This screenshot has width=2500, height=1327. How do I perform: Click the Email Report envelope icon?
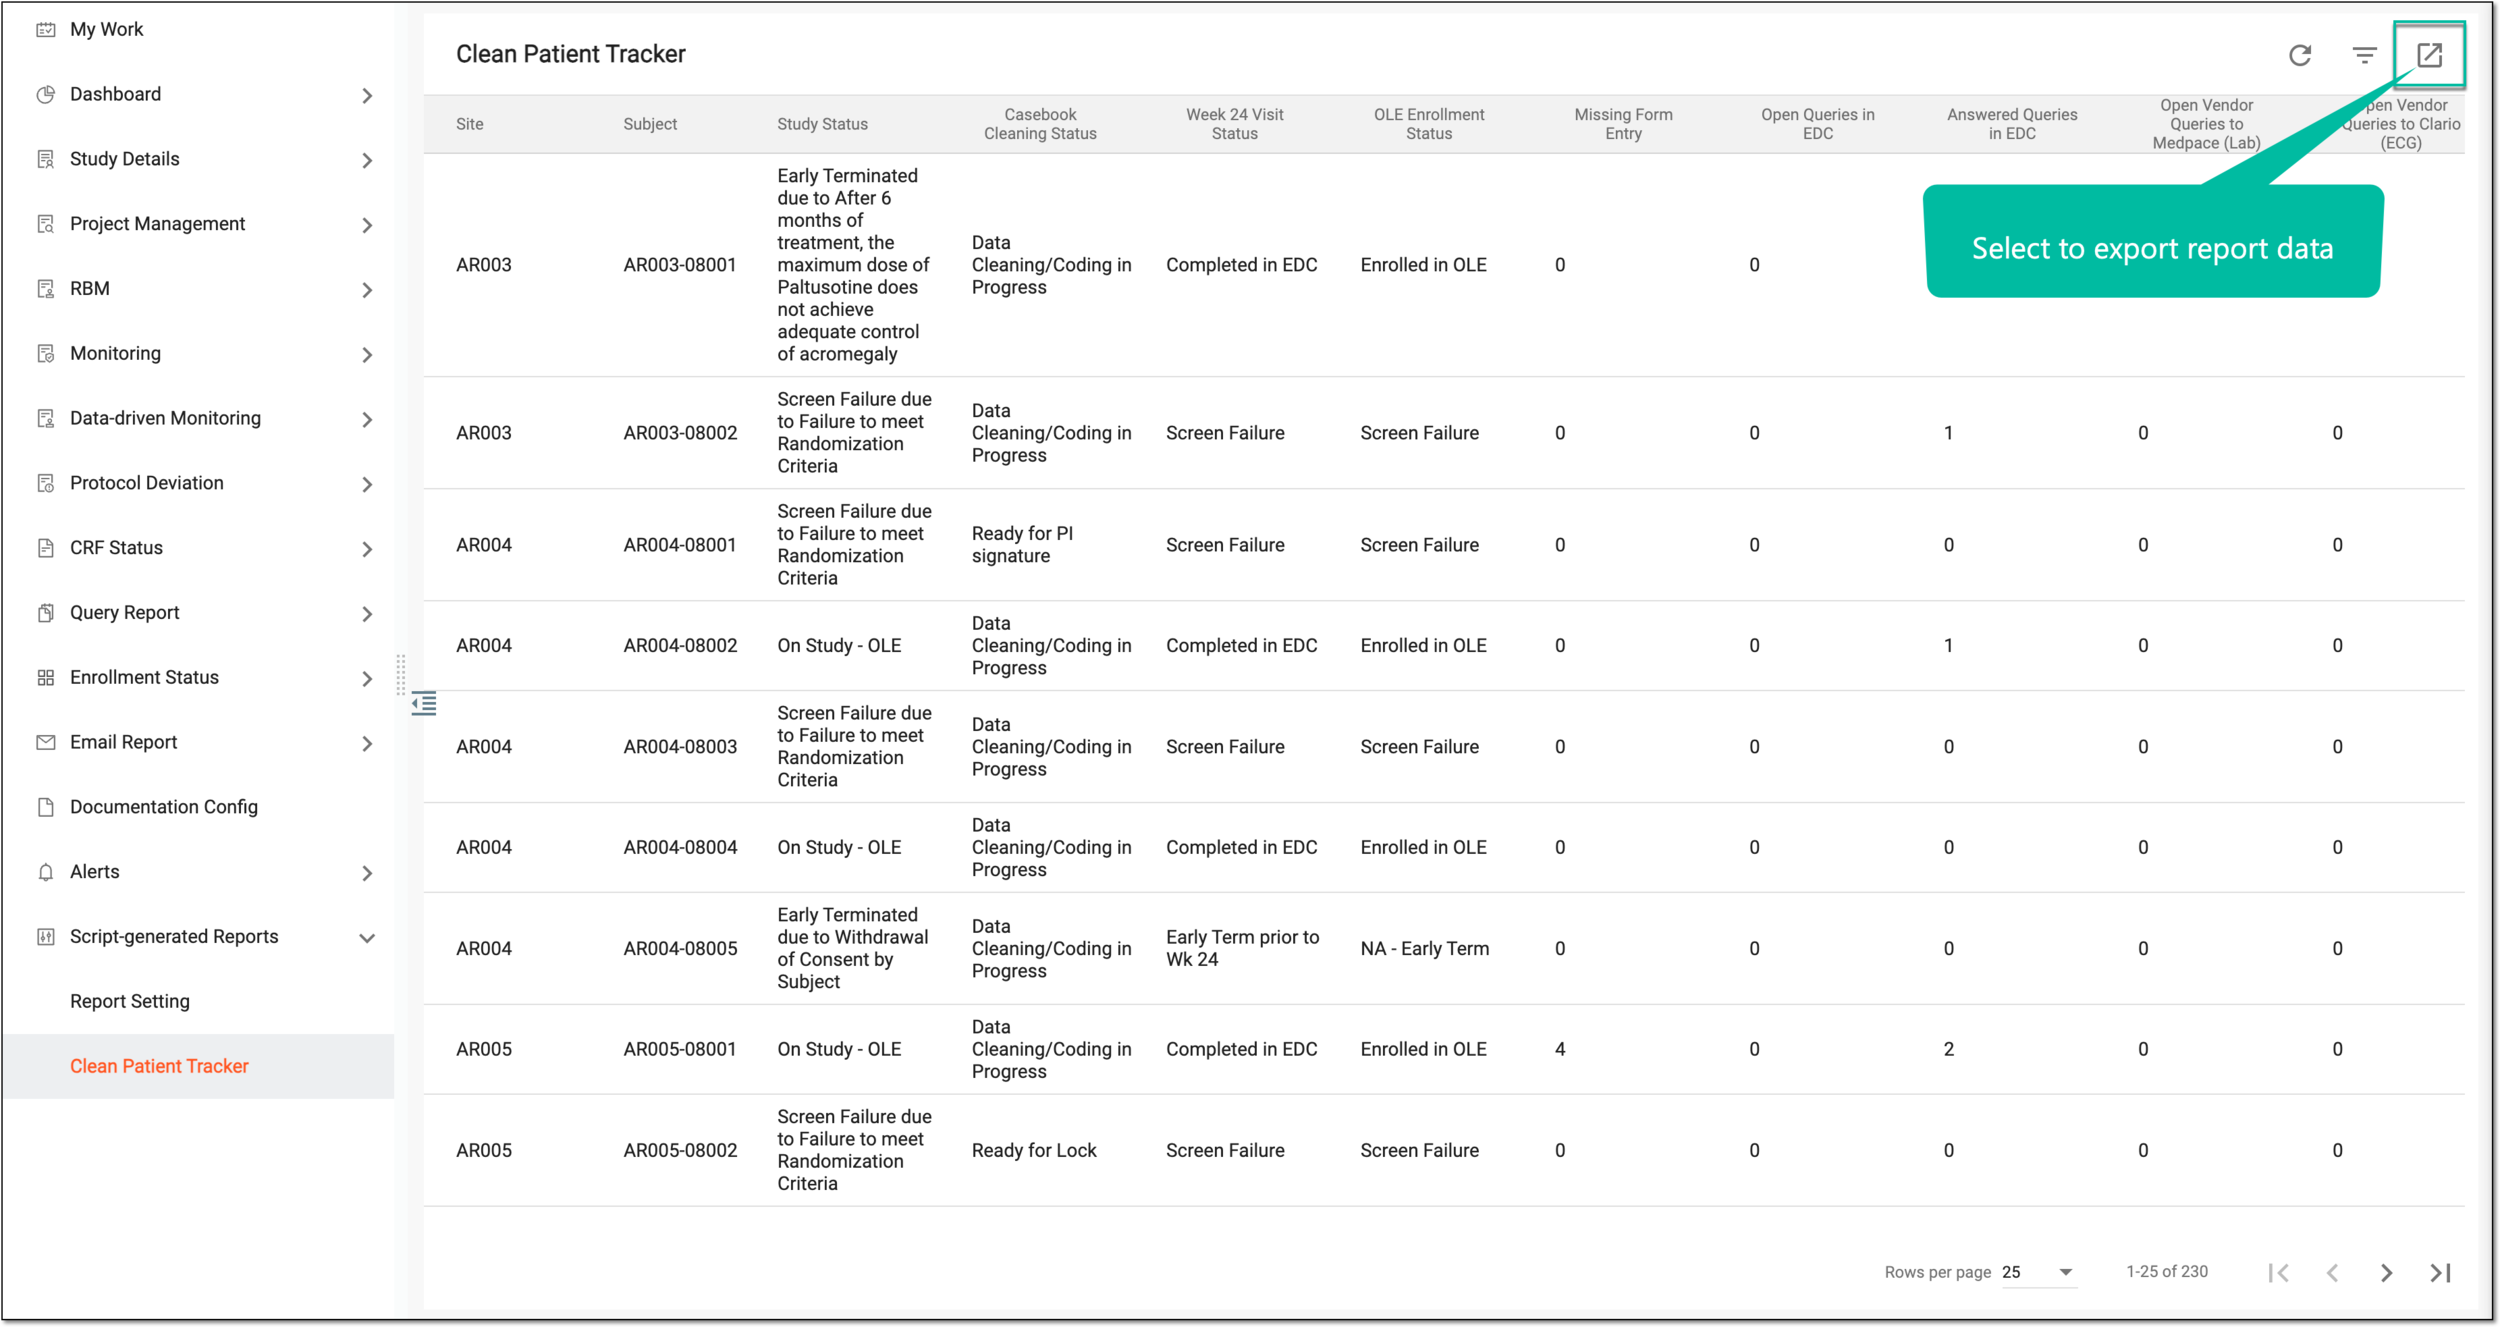click(x=45, y=742)
